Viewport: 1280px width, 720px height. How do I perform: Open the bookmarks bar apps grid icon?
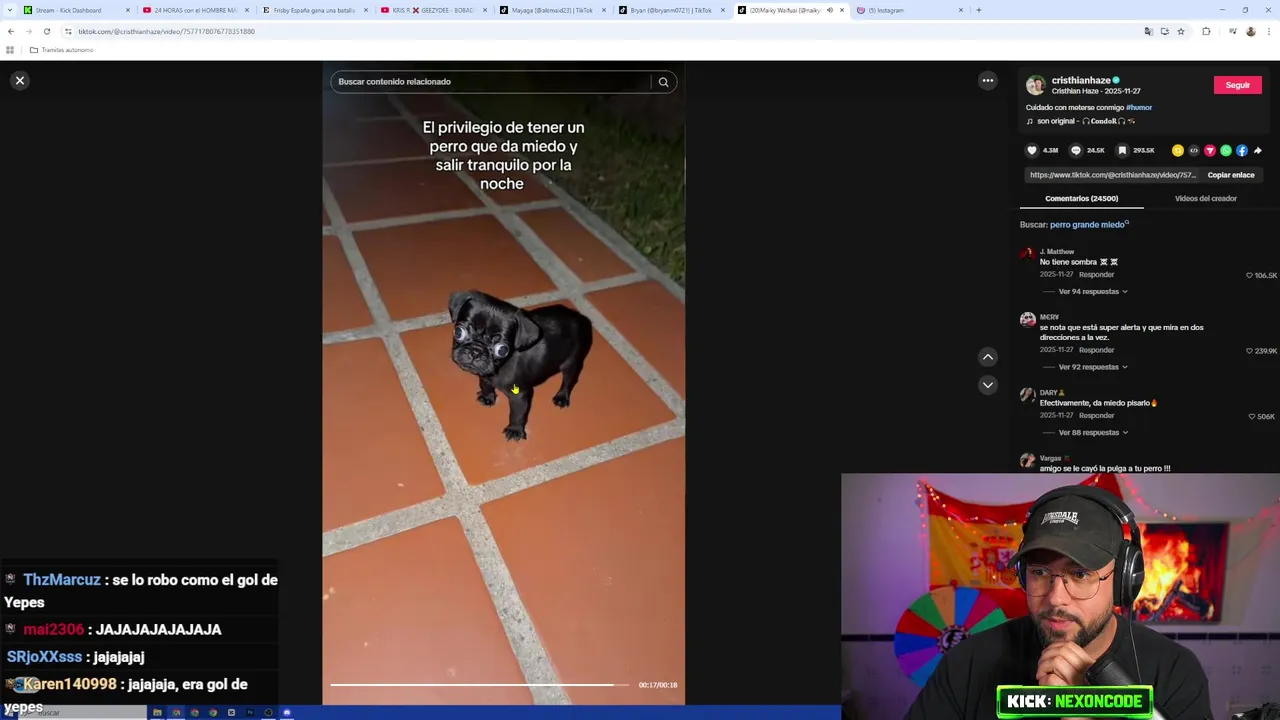10,50
